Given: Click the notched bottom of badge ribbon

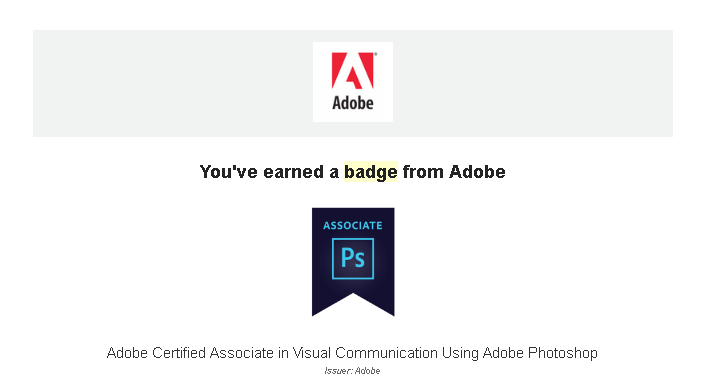Looking at the screenshot, I should [x=353, y=305].
